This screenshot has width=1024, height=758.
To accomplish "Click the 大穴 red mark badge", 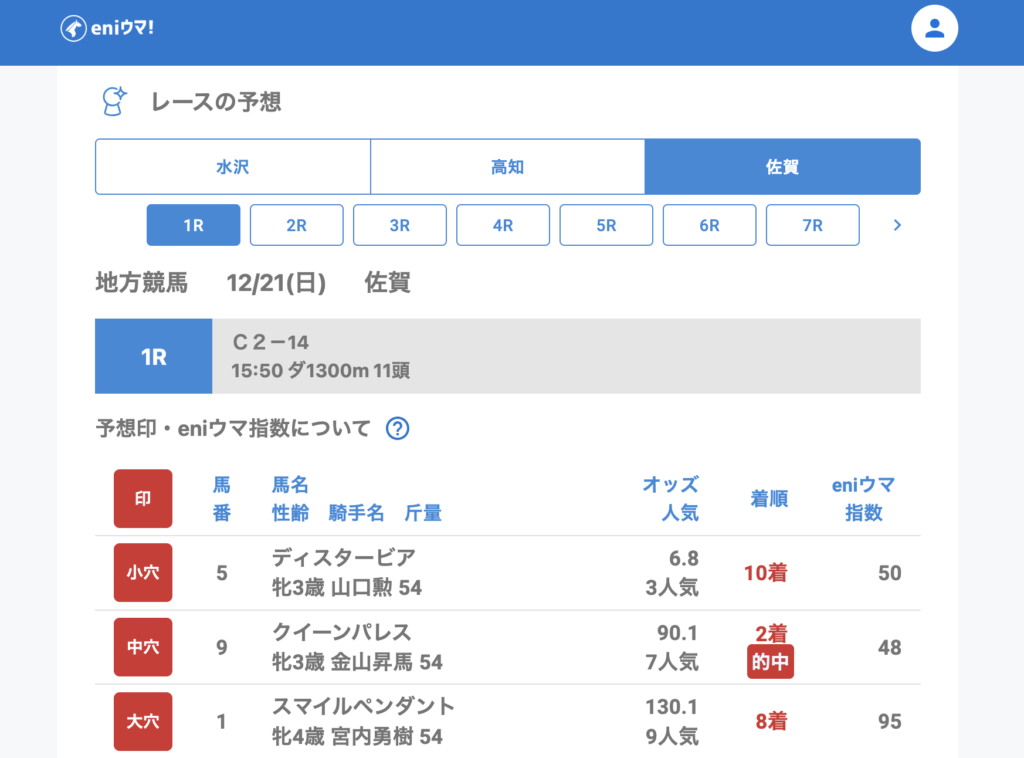I will (x=143, y=721).
